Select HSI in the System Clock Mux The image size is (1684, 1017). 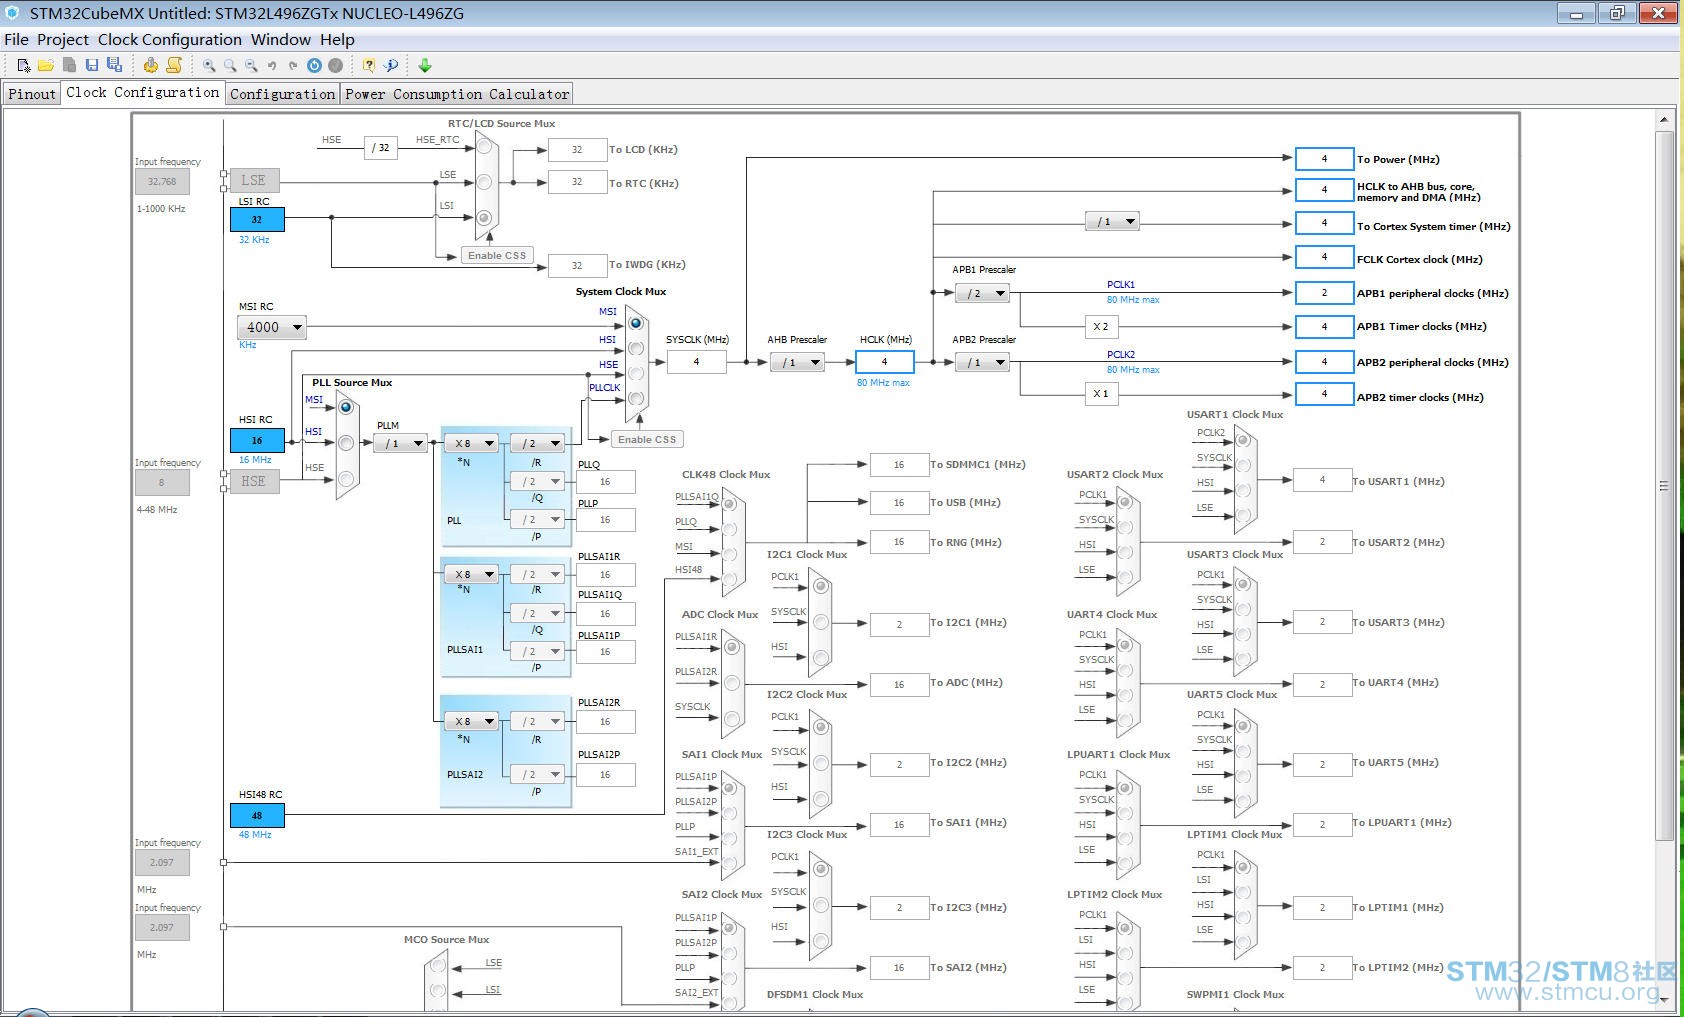636,348
